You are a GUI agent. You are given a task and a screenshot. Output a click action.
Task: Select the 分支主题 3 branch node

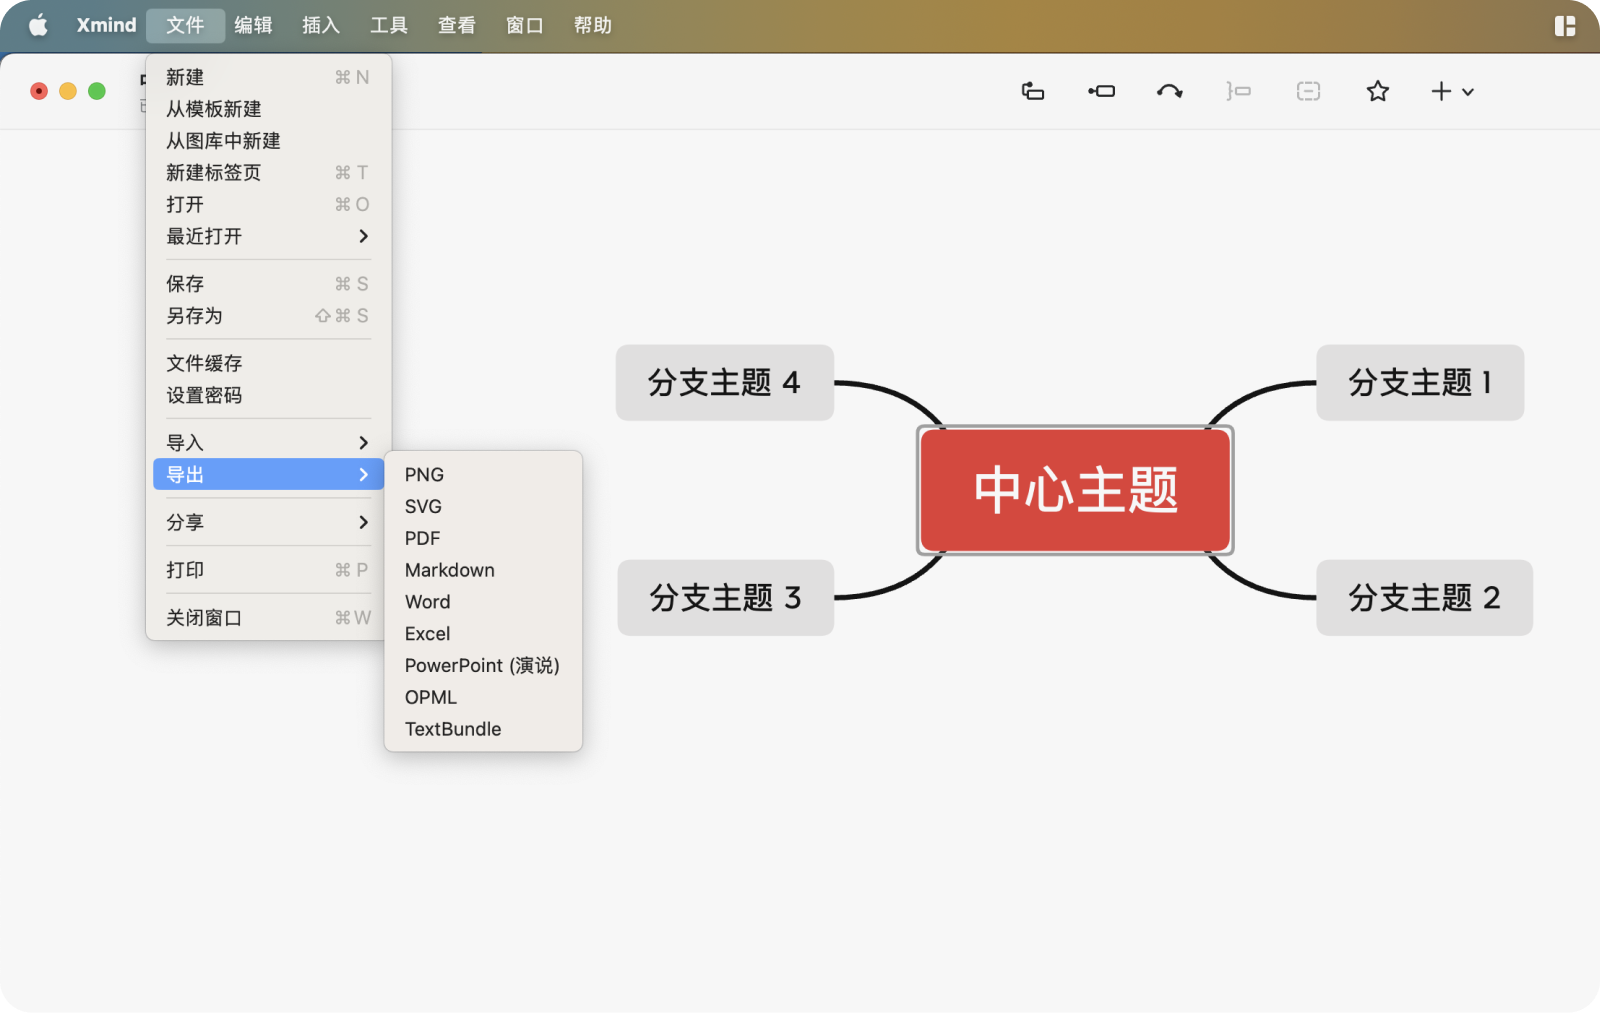[x=725, y=597]
